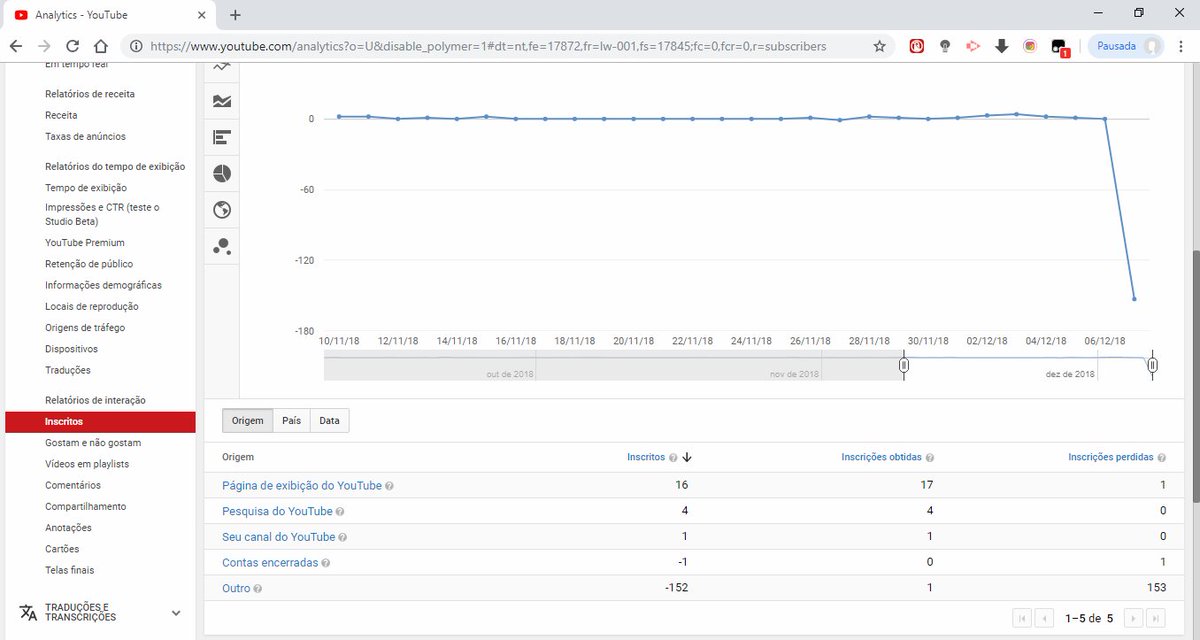
Task: Open Inscritos report in sidebar
Action: (100, 422)
